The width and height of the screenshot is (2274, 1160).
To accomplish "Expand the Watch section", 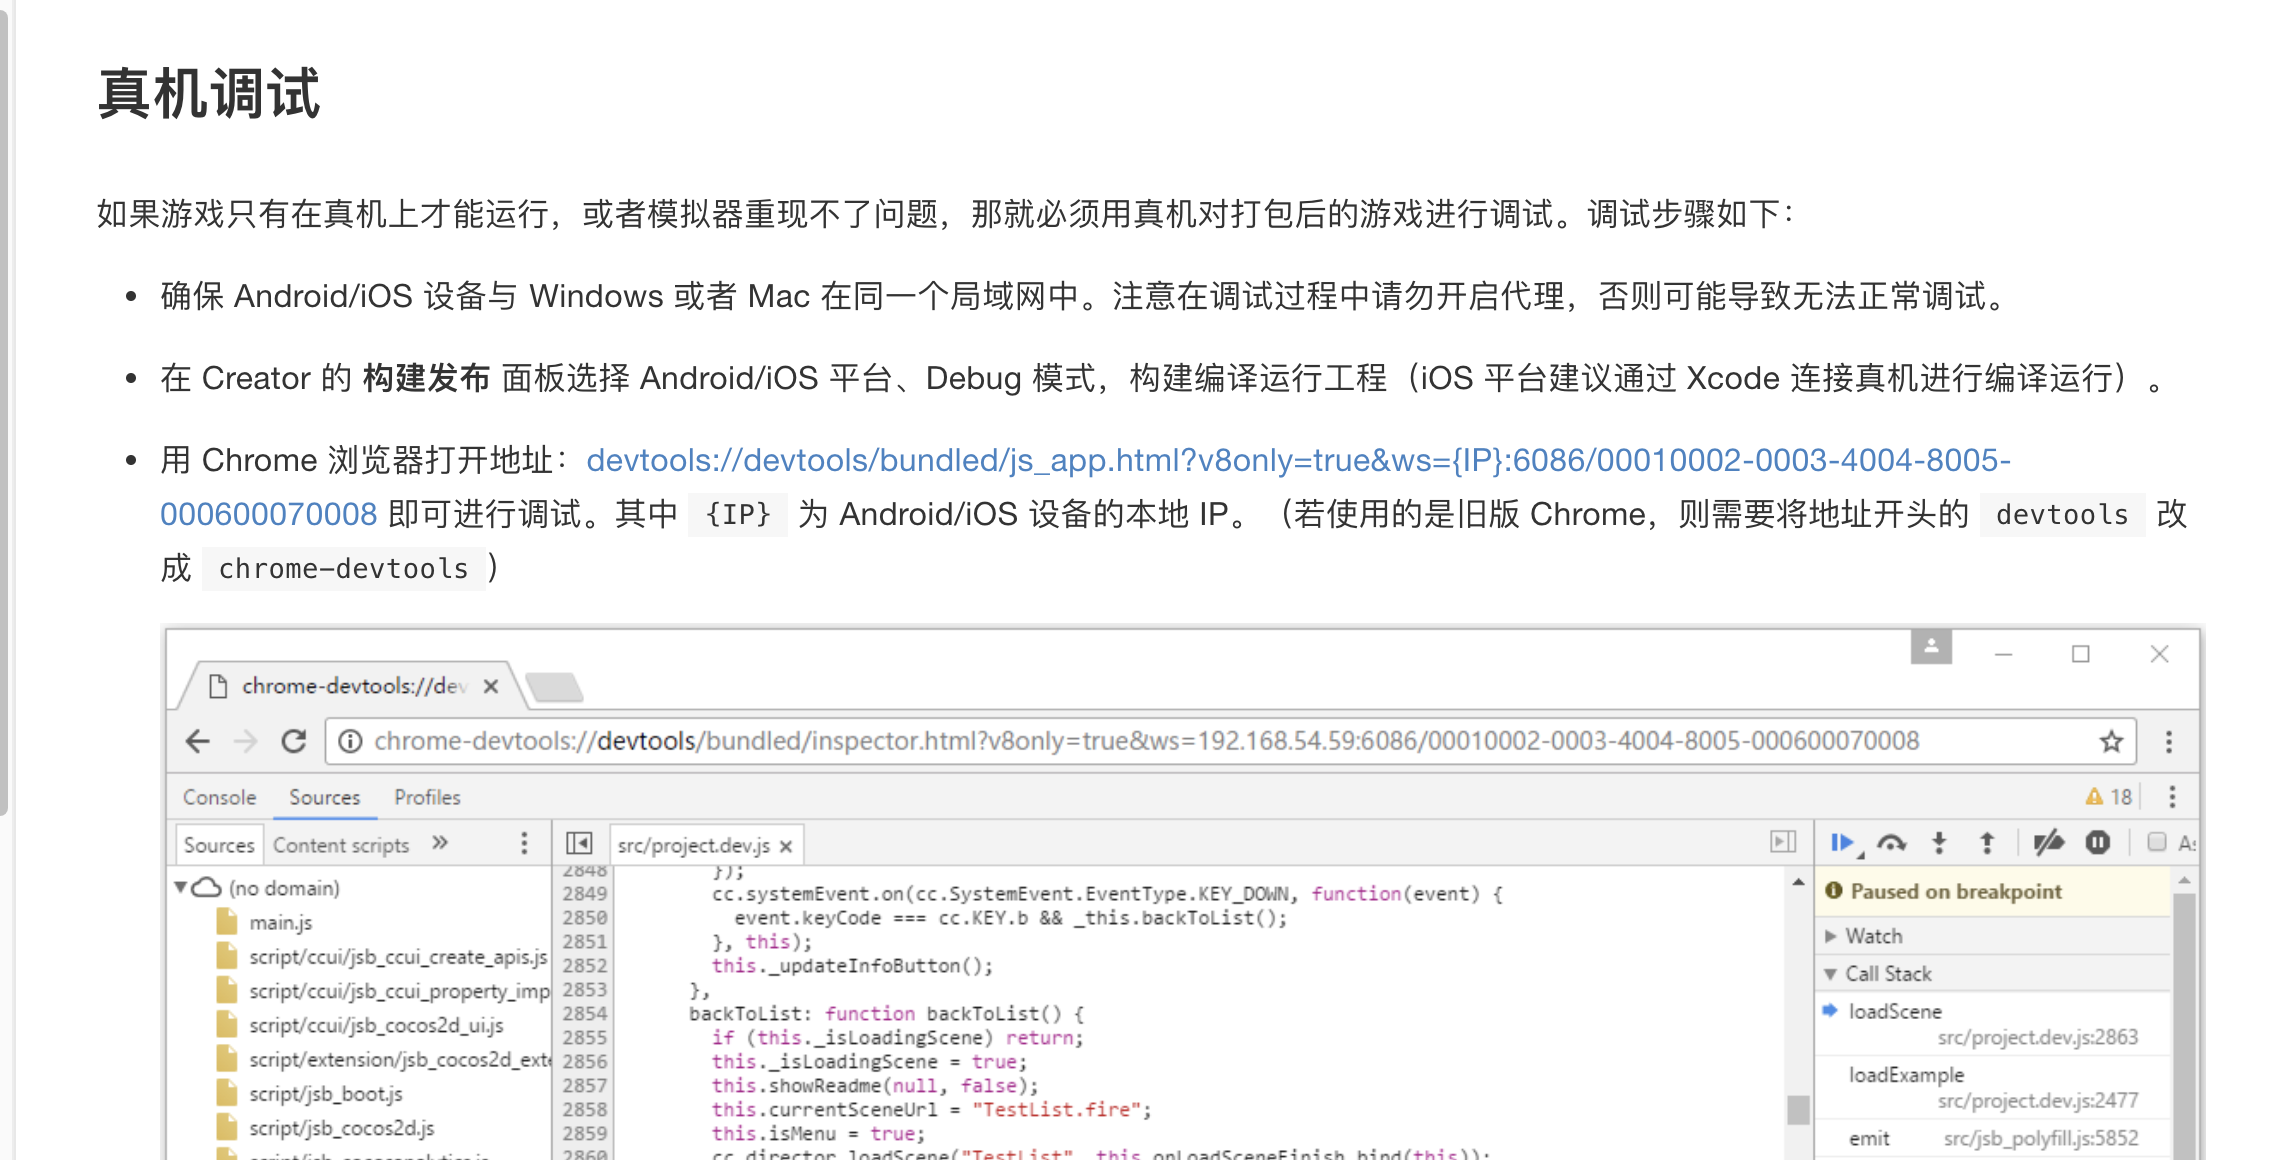I will click(1872, 936).
